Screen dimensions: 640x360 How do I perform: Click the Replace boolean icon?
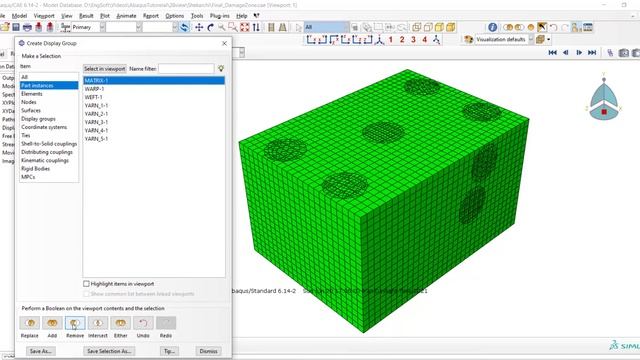tap(30, 323)
